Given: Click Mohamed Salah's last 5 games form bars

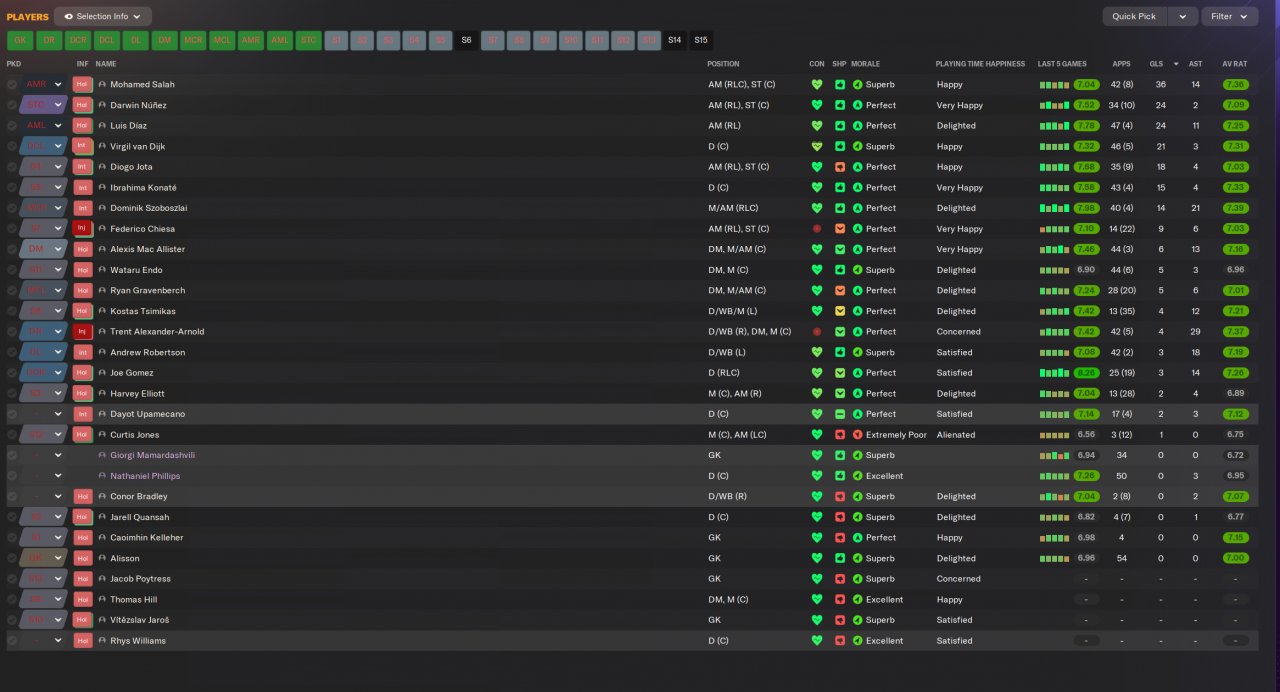Looking at the screenshot, I should tap(1054, 85).
